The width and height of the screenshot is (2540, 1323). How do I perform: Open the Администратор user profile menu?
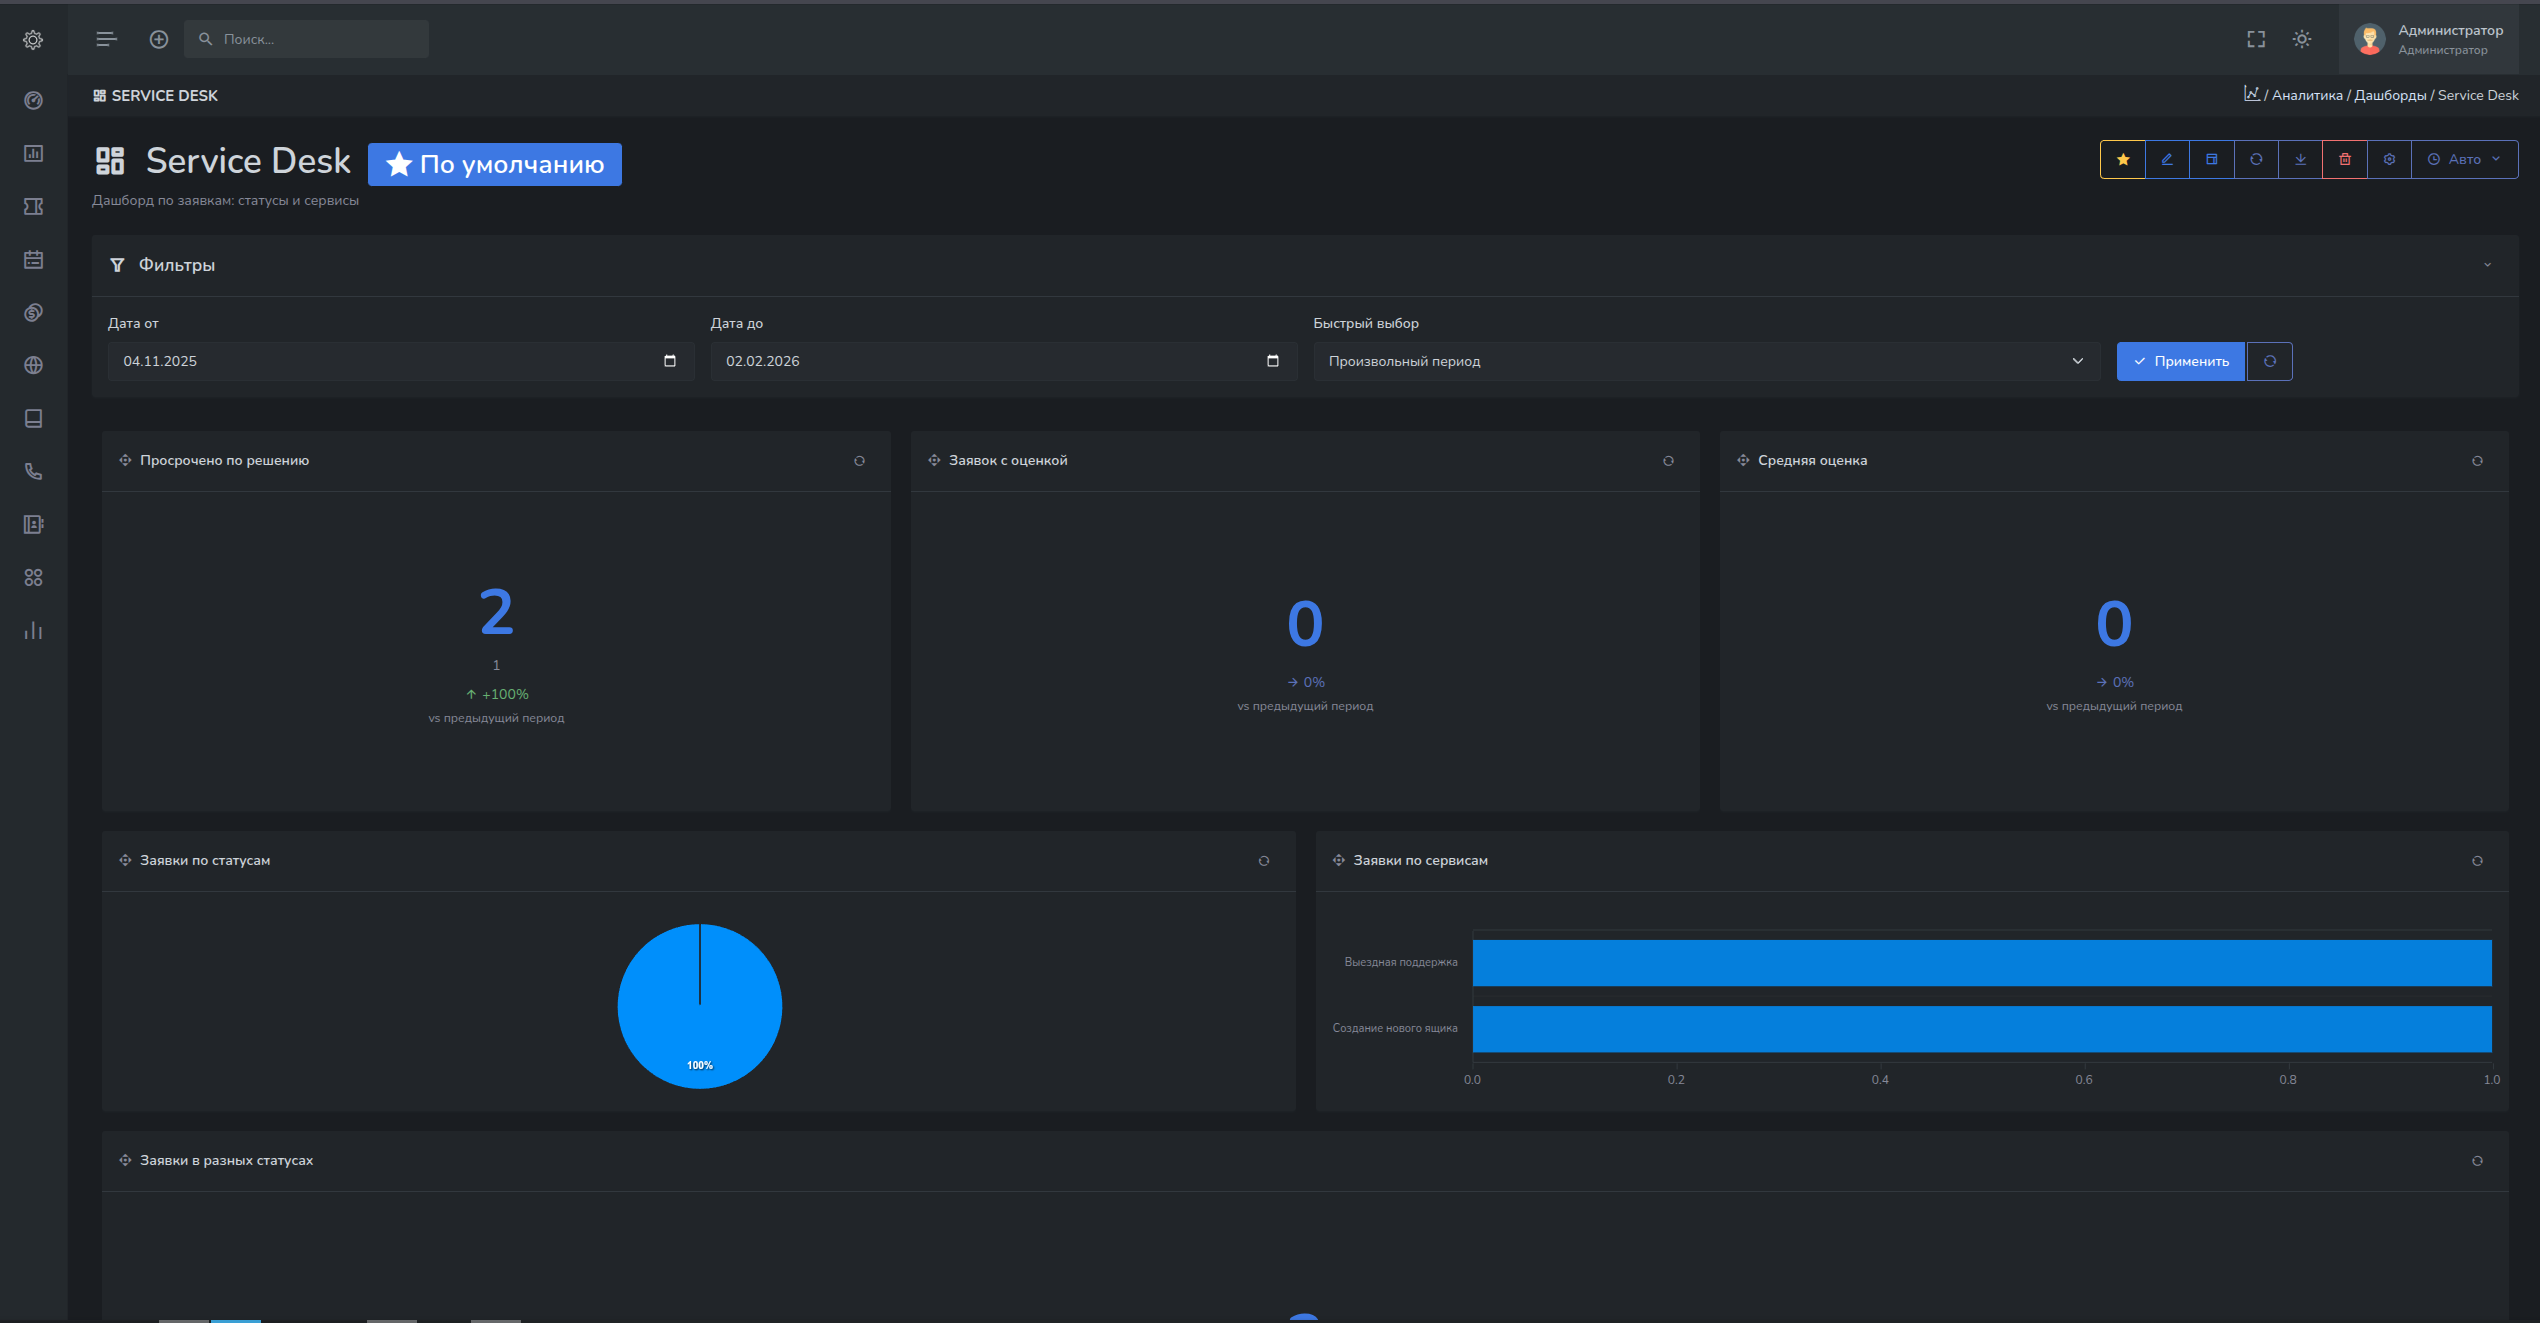(2430, 39)
